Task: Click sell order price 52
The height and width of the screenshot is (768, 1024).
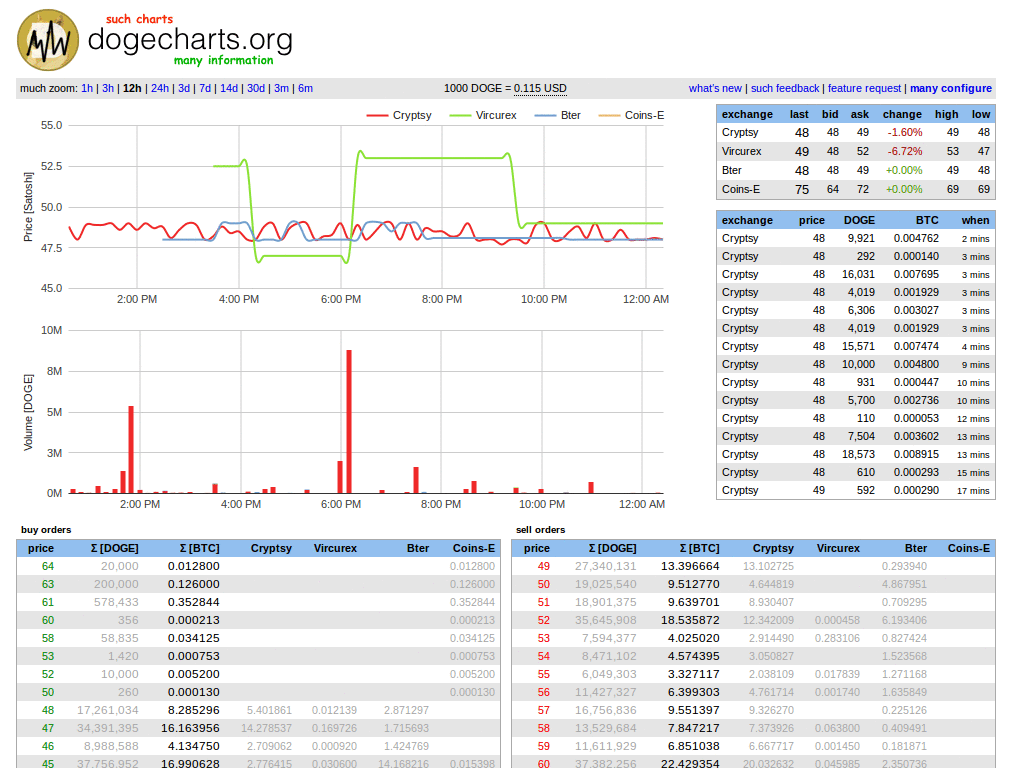Action: point(543,620)
